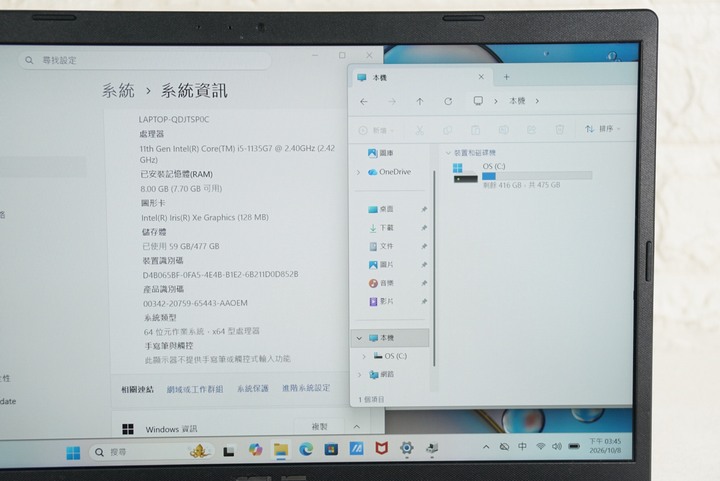Click the 1 個項目 status text
Viewport: 720px width, 481px height.
(371, 399)
